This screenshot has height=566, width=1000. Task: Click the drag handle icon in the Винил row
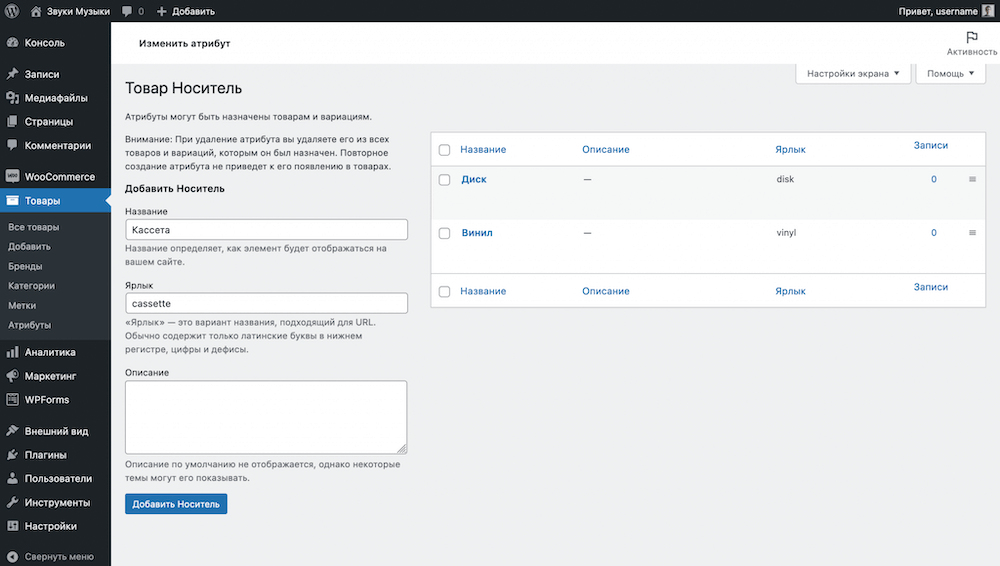(973, 233)
